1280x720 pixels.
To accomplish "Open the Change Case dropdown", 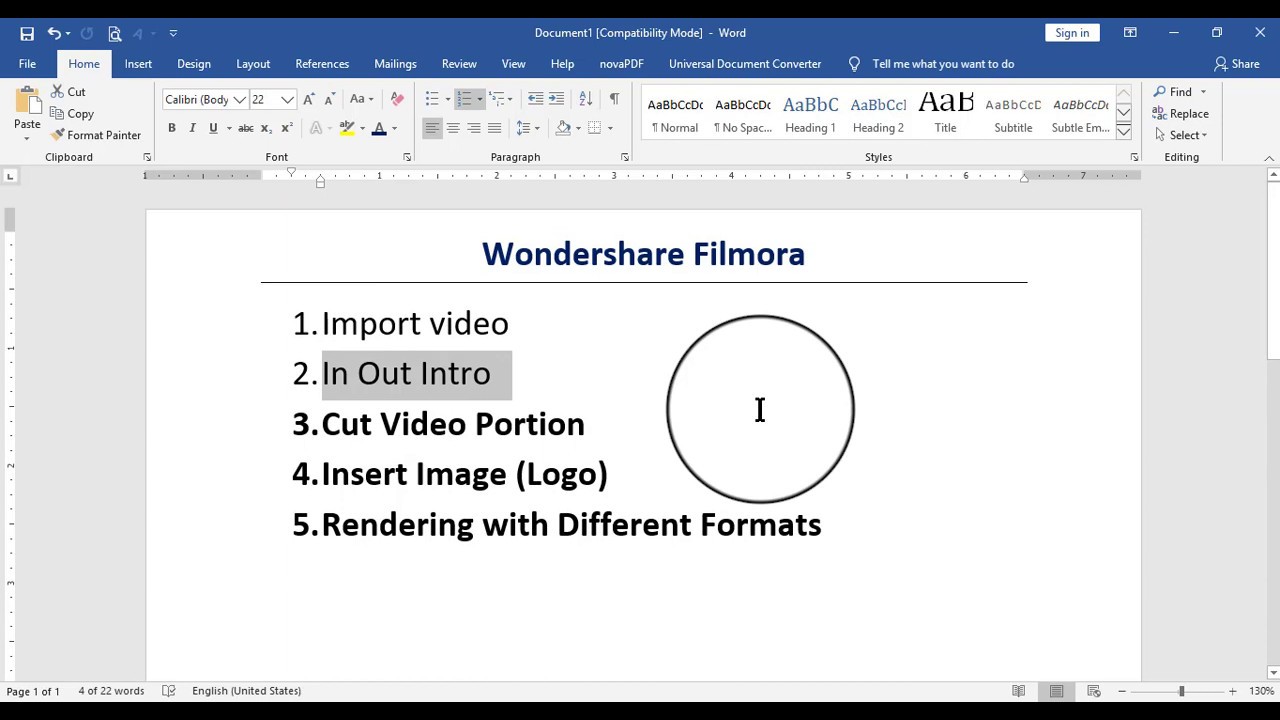I will point(361,99).
